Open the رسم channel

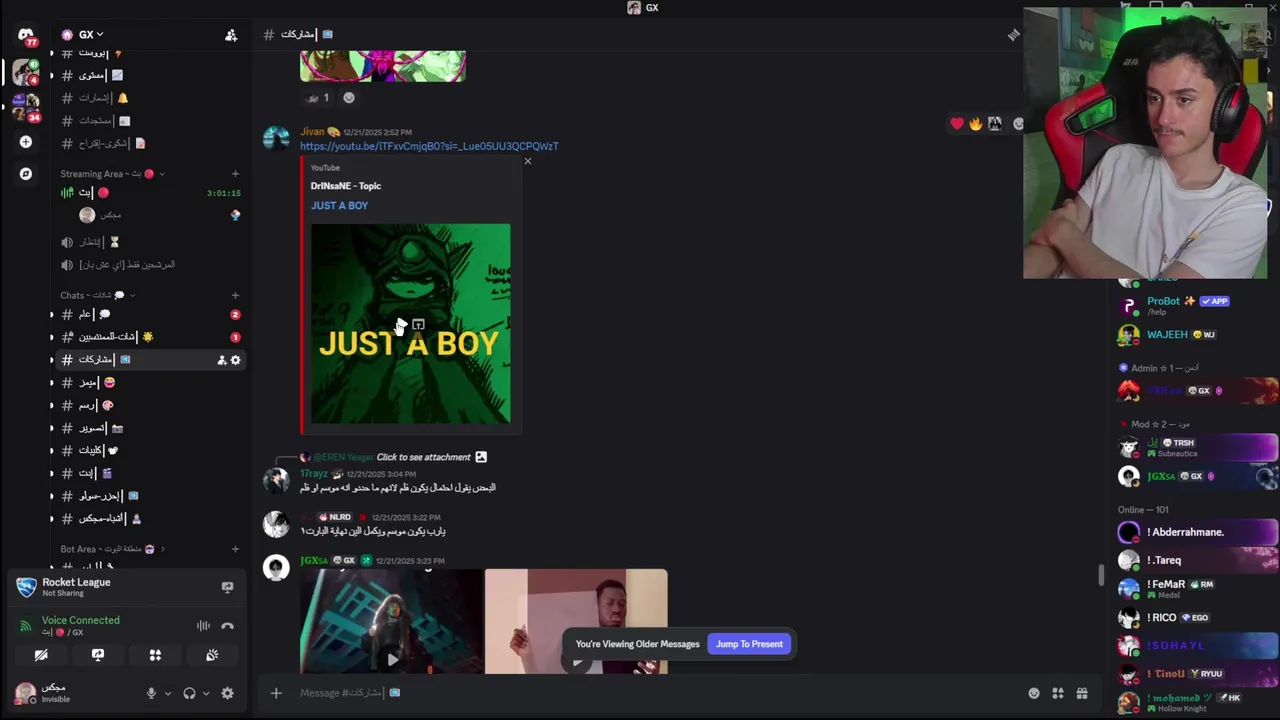pyautogui.click(x=148, y=405)
